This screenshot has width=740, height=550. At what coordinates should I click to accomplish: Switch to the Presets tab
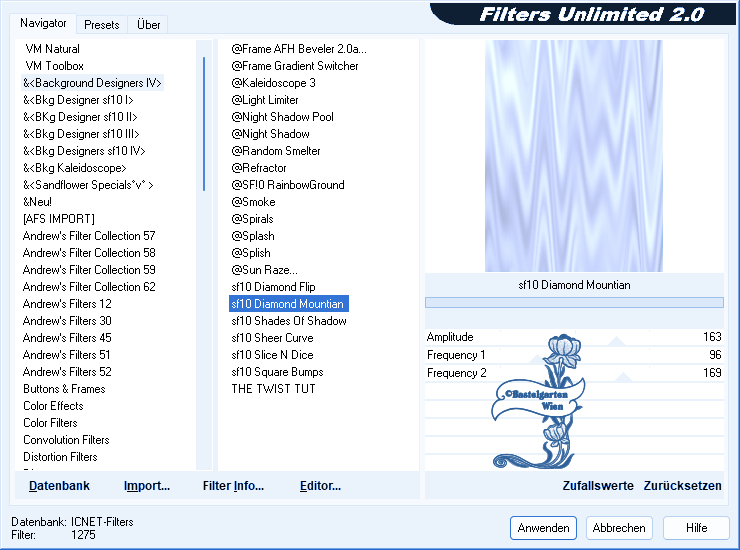pos(102,25)
